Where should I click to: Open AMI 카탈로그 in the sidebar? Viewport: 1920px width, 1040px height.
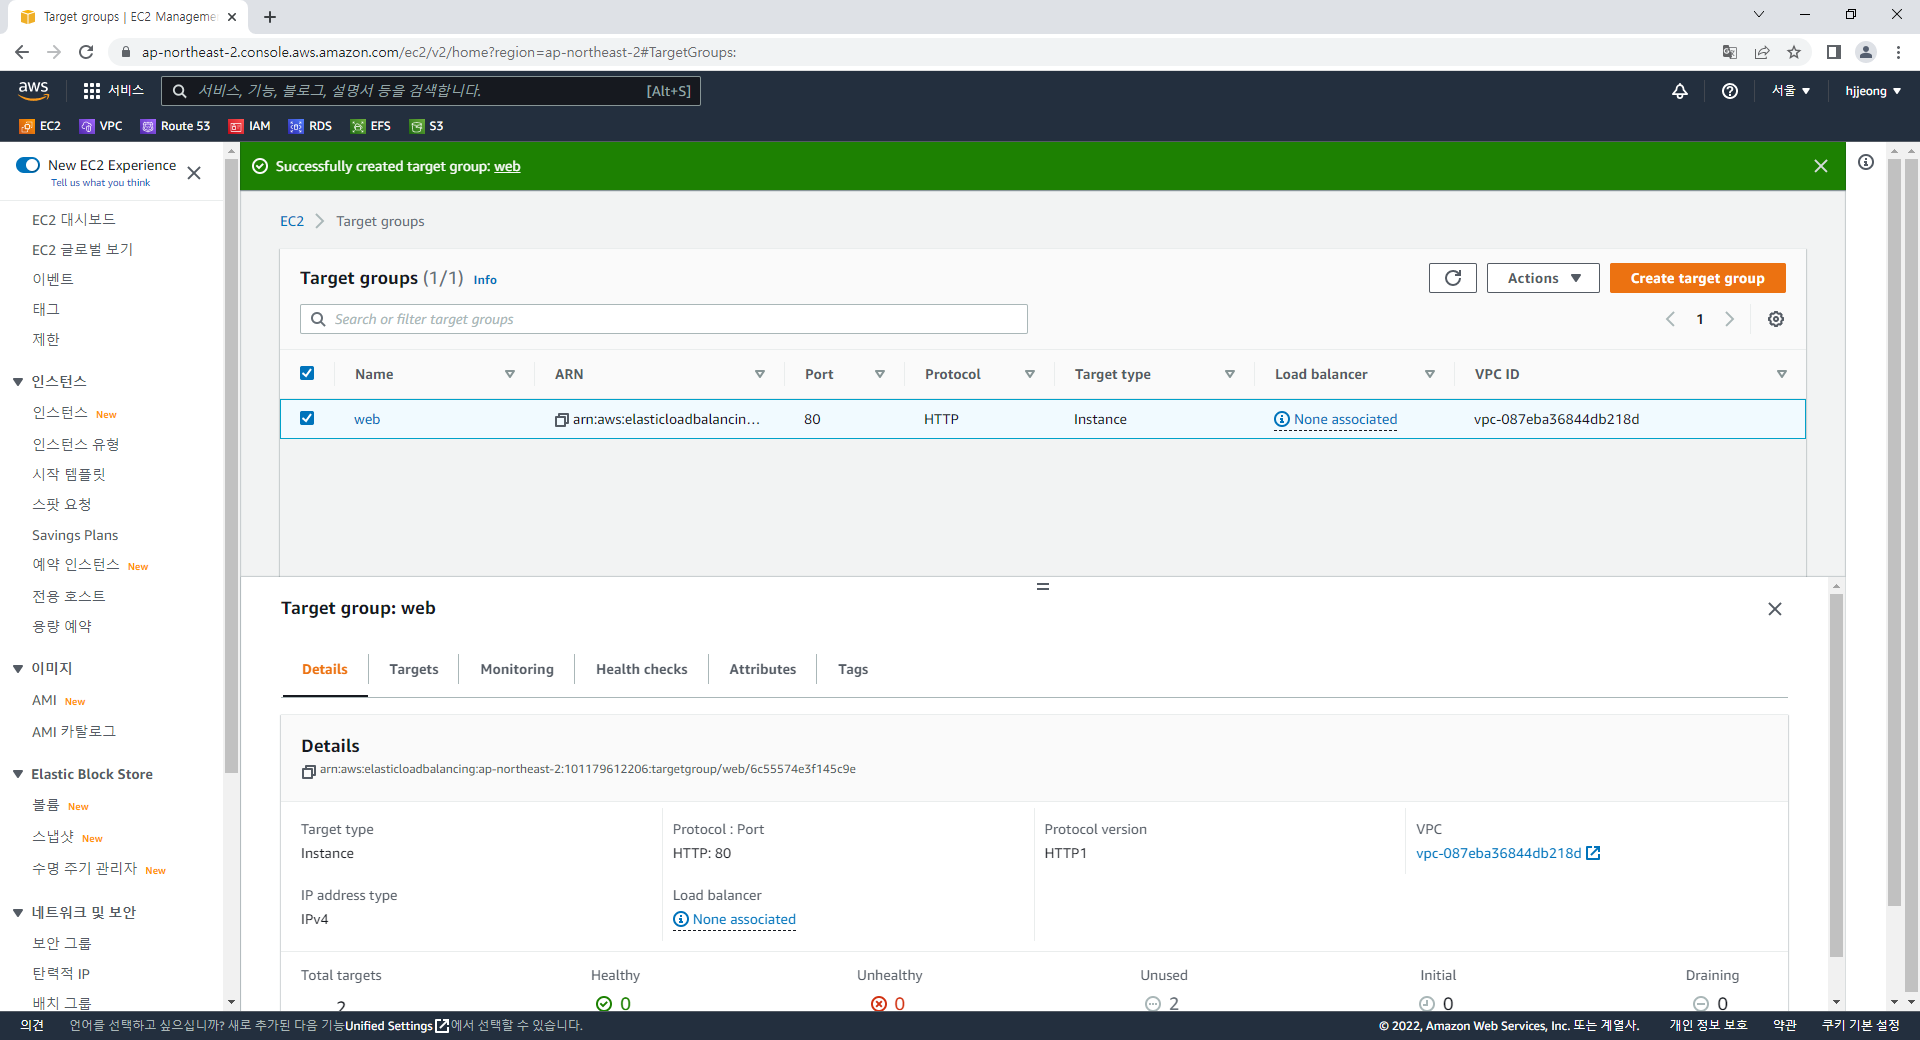pos(74,731)
